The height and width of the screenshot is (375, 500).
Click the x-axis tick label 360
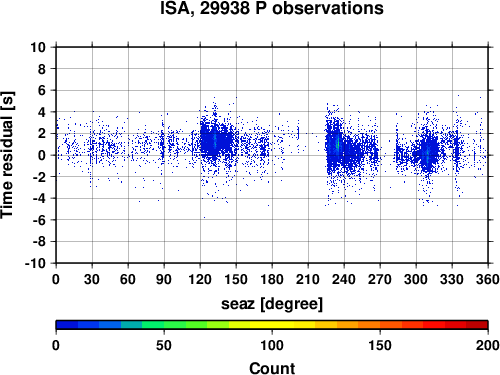click(x=488, y=279)
